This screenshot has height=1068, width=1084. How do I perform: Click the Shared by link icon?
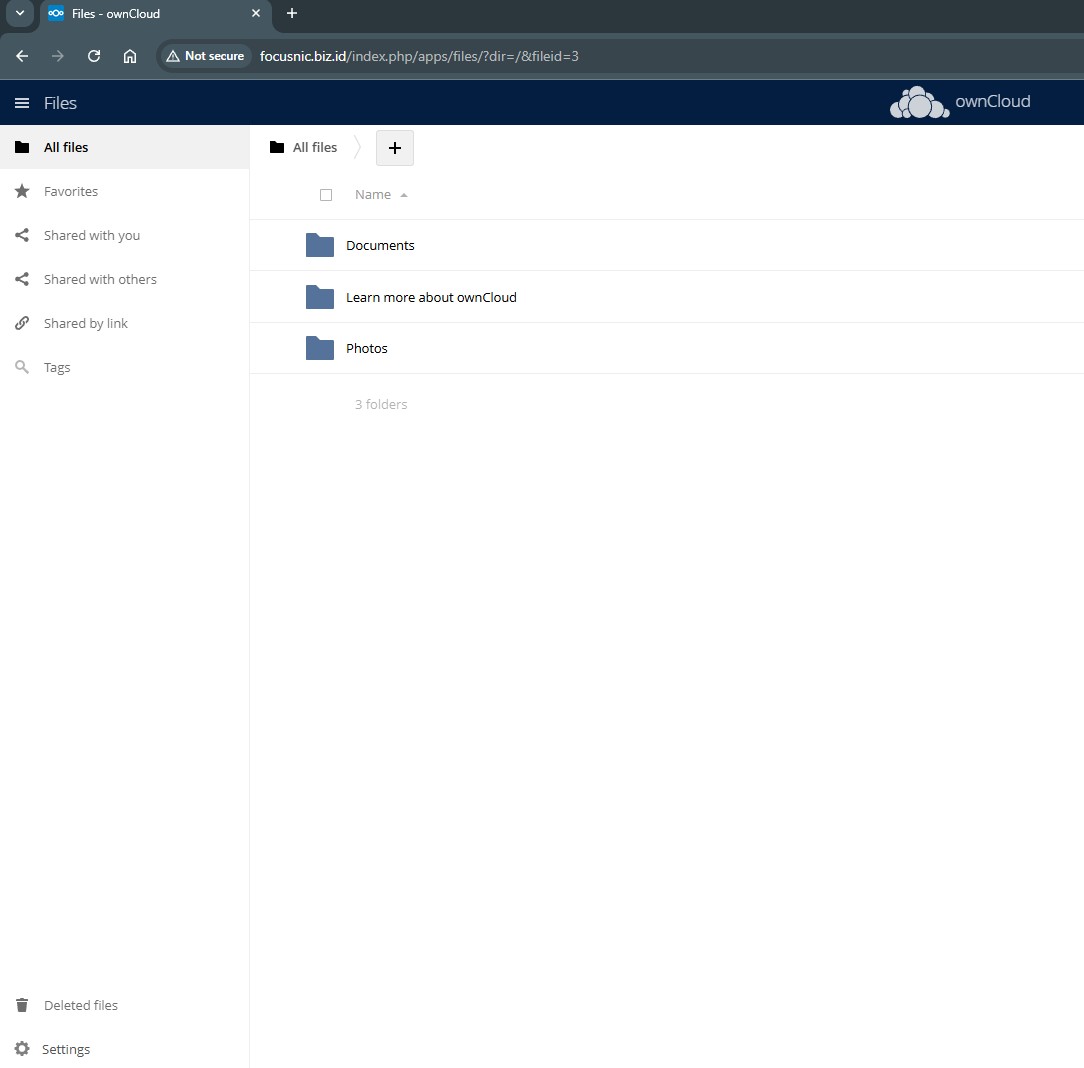click(22, 323)
